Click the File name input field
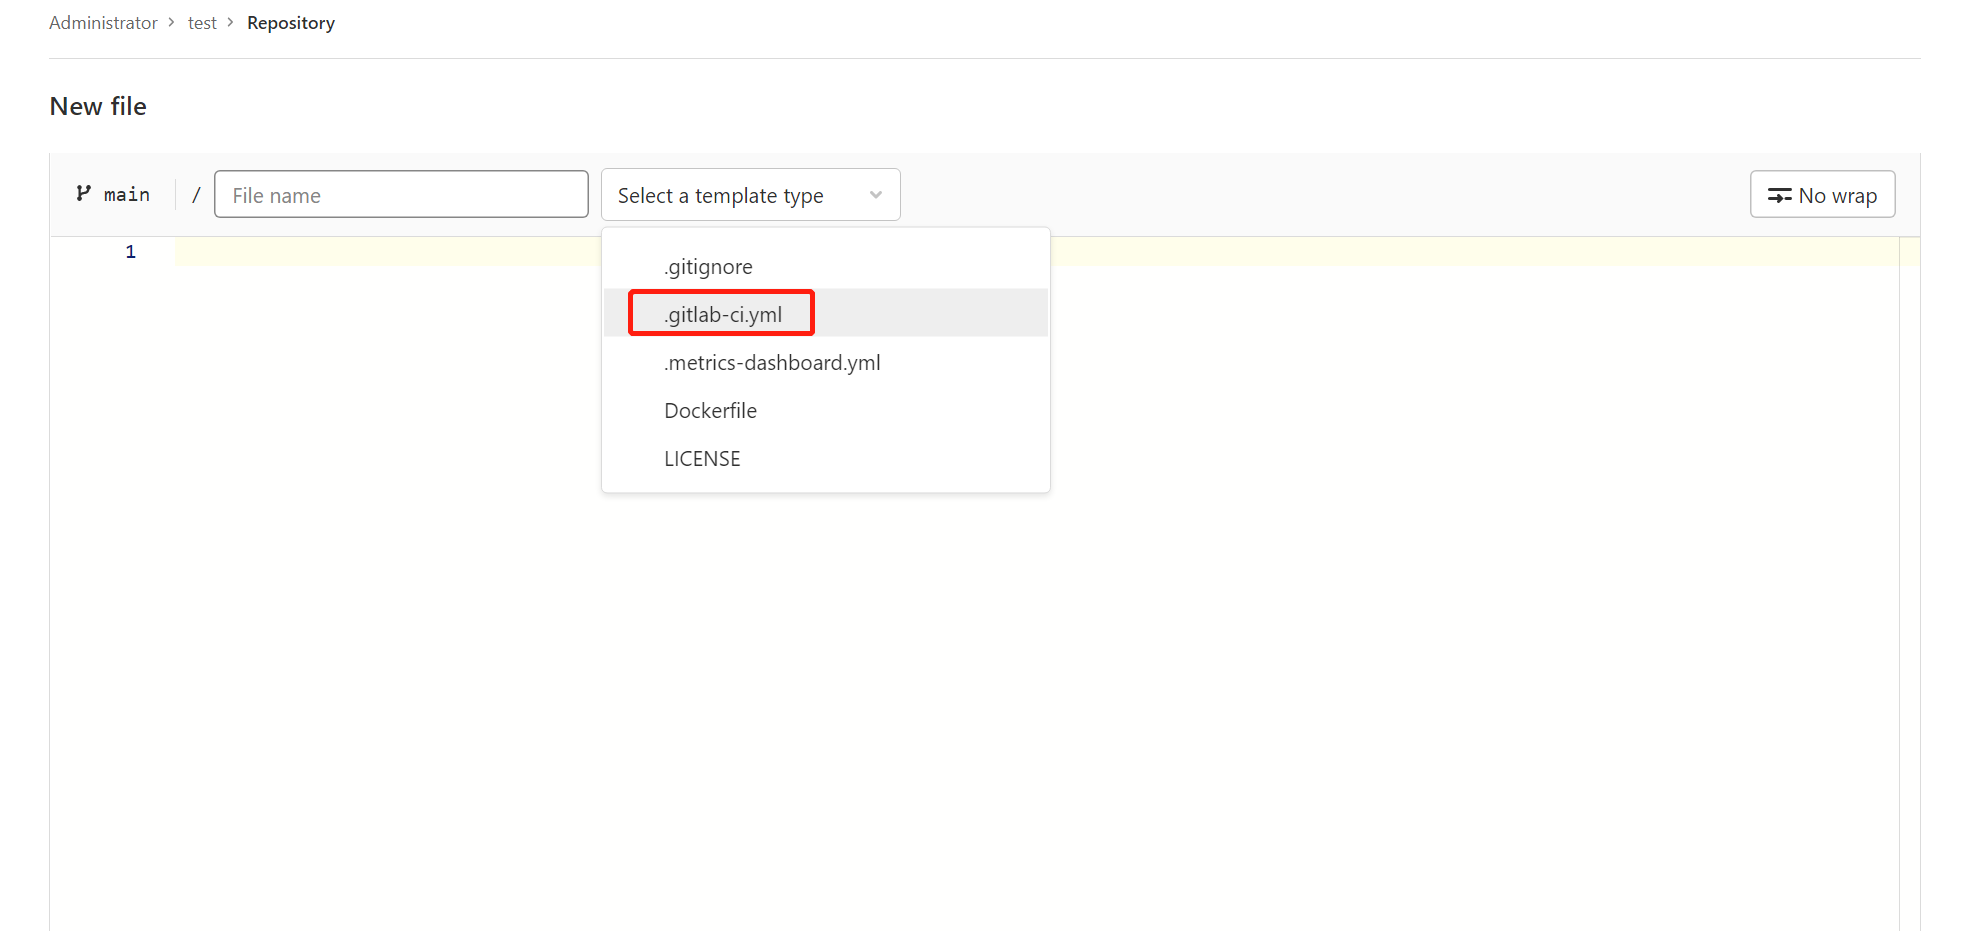The image size is (1973, 931). [x=401, y=194]
